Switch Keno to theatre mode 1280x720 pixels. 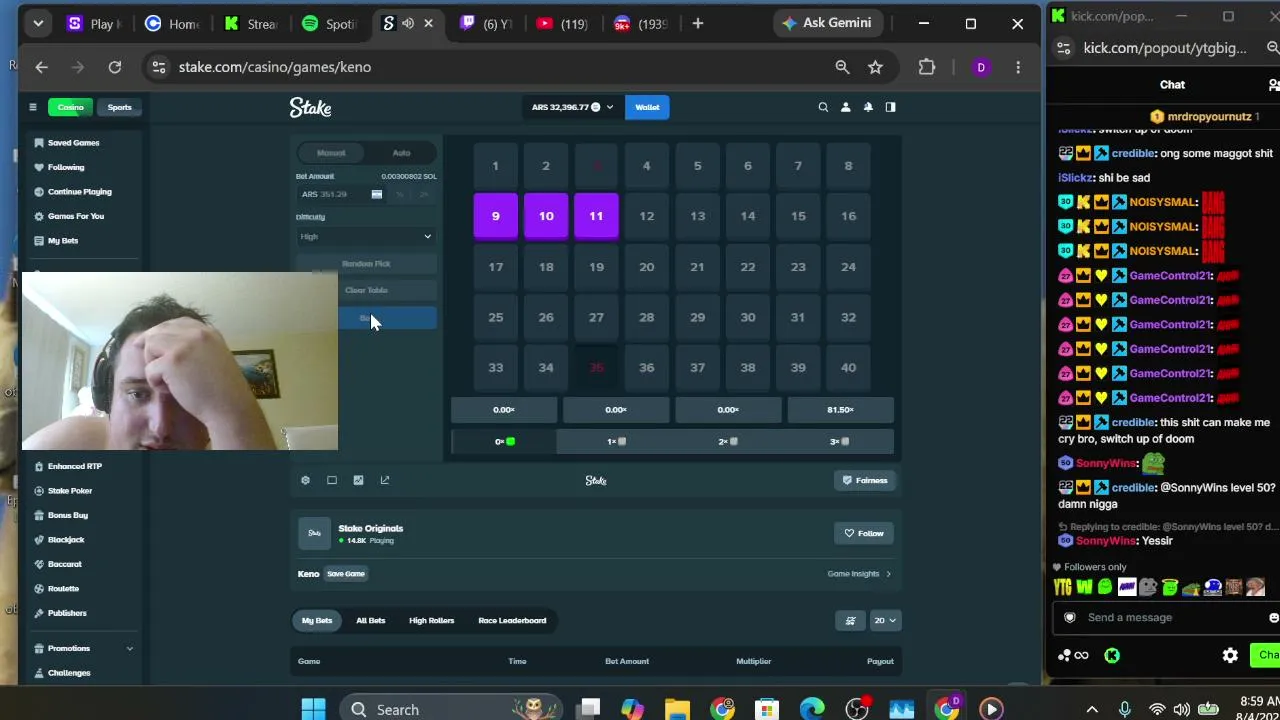[x=332, y=480]
